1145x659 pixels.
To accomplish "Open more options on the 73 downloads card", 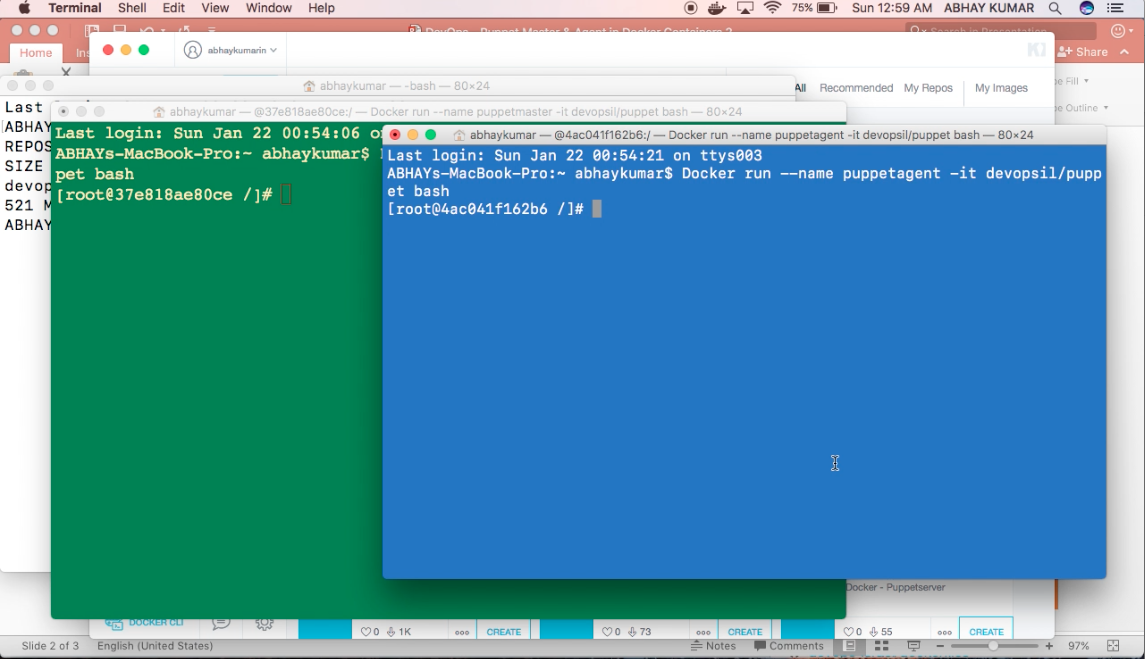I will [702, 633].
